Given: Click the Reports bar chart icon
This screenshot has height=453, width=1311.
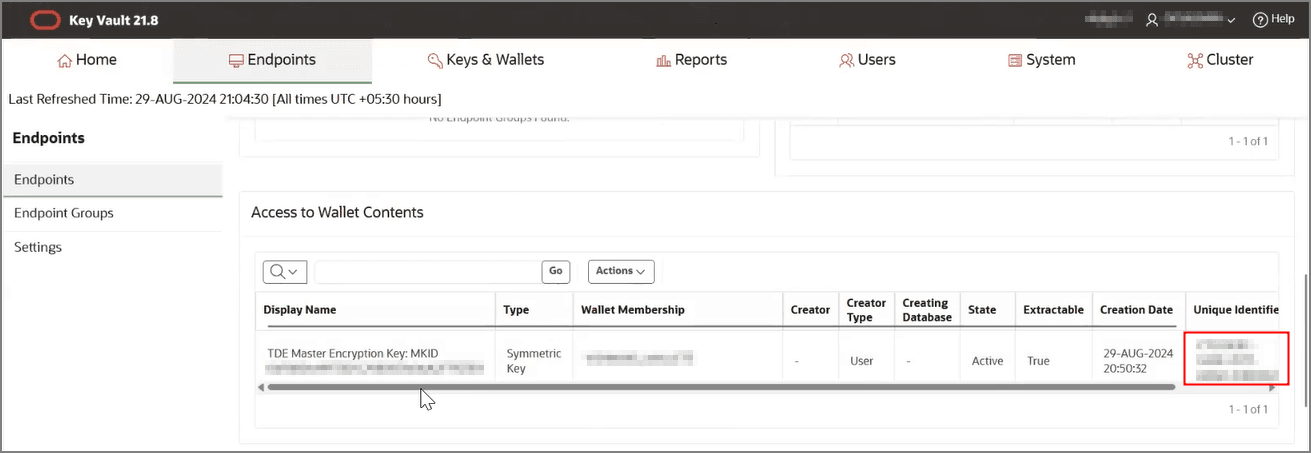Looking at the screenshot, I should (663, 61).
